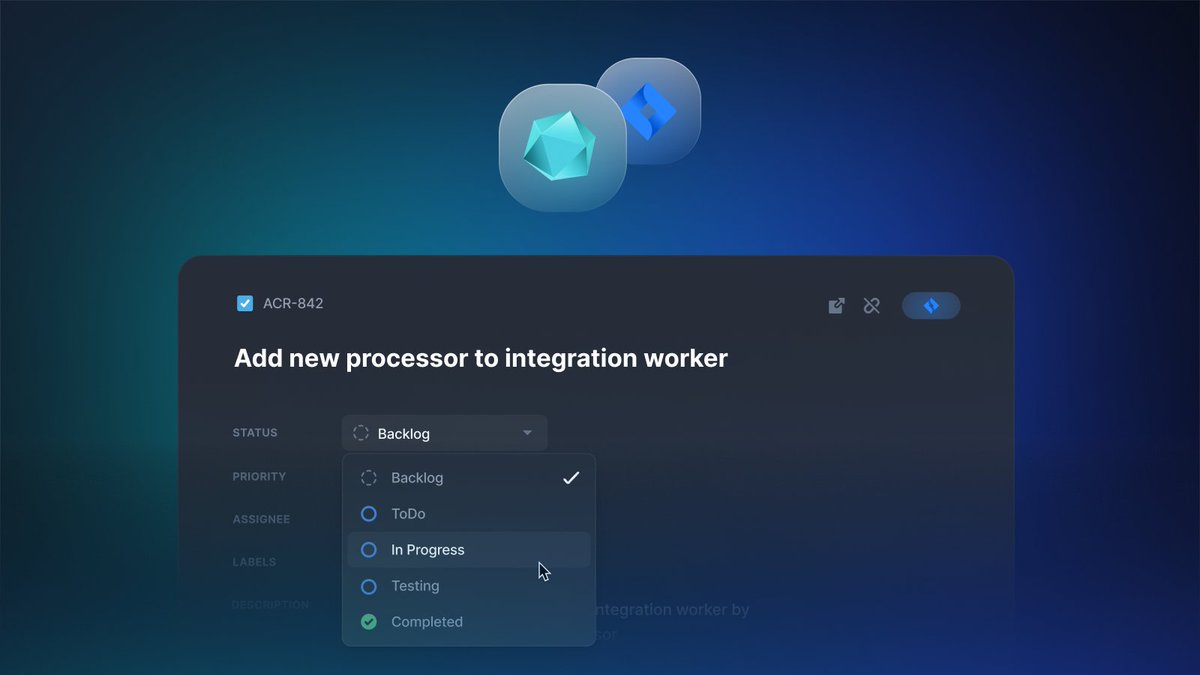Click the green Completed check icon
Screen dimensions: 1200x675
(369, 622)
